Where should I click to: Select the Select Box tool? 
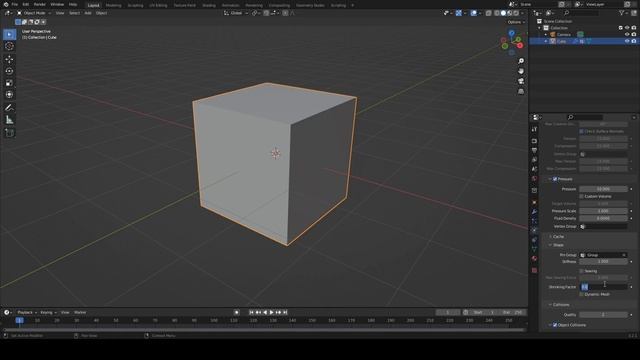pos(9,34)
